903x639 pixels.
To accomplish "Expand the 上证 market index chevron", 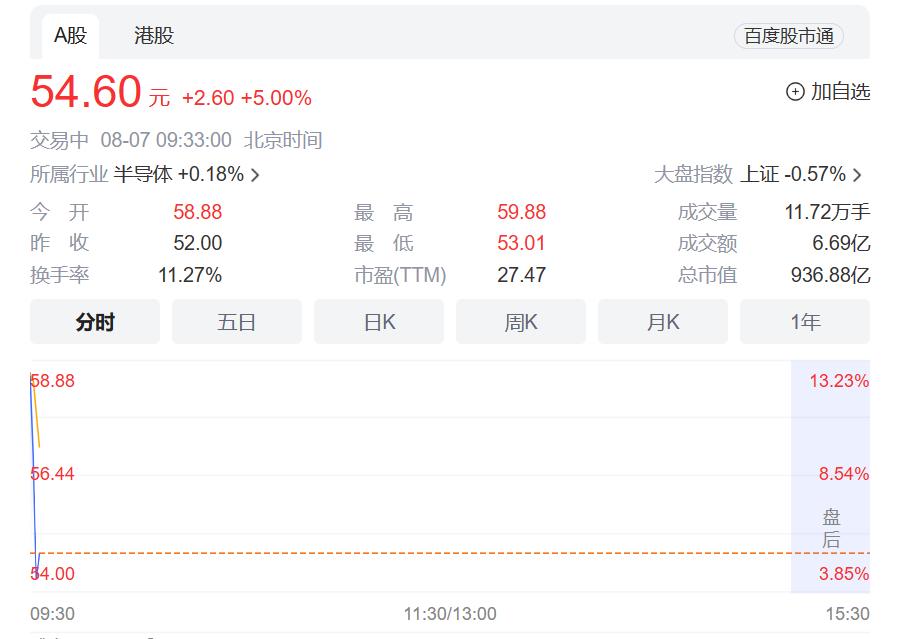I will [857, 175].
